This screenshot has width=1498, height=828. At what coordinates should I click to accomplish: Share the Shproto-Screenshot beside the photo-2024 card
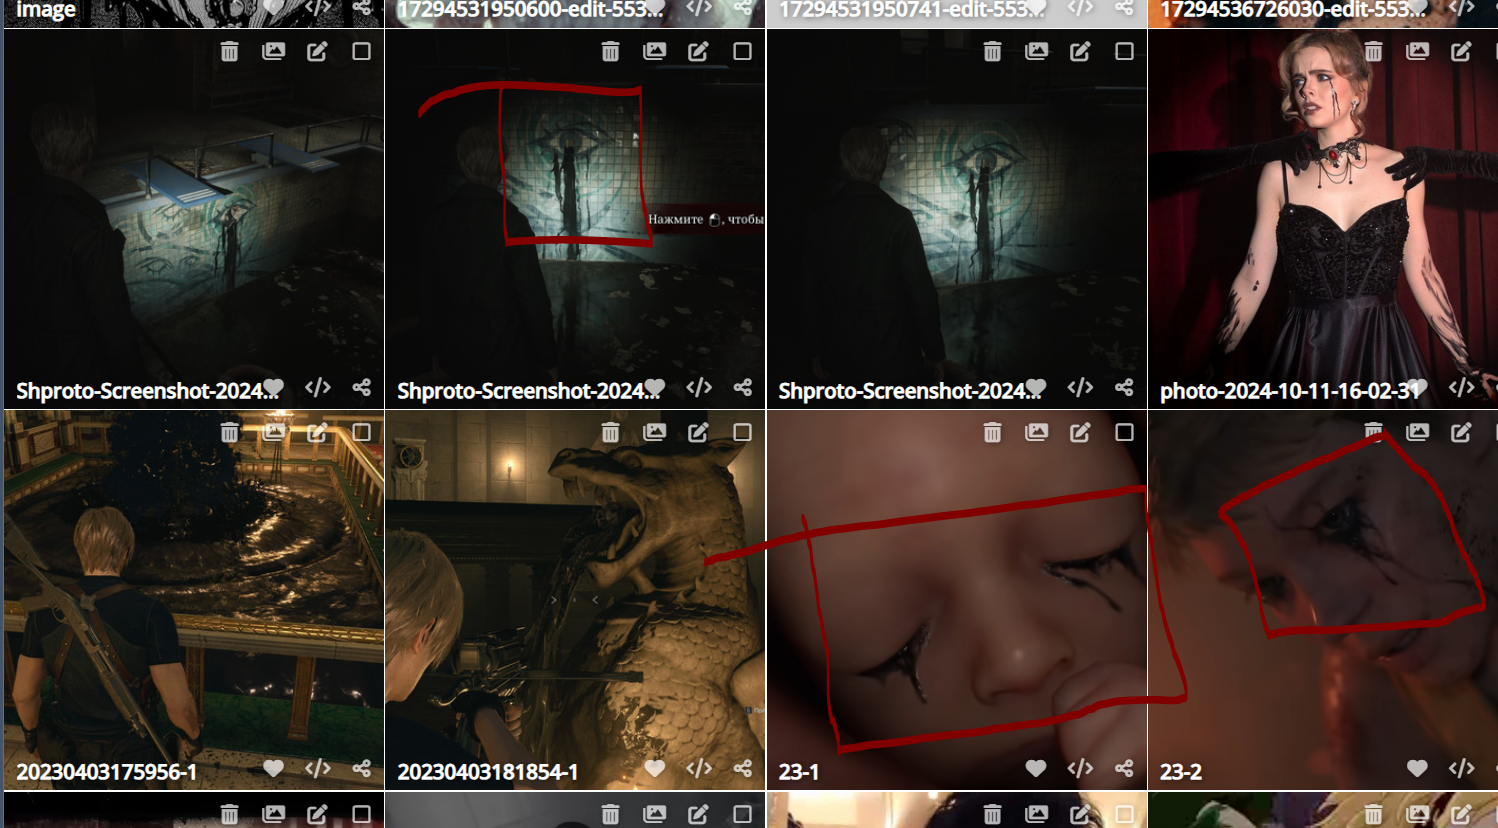(1124, 387)
